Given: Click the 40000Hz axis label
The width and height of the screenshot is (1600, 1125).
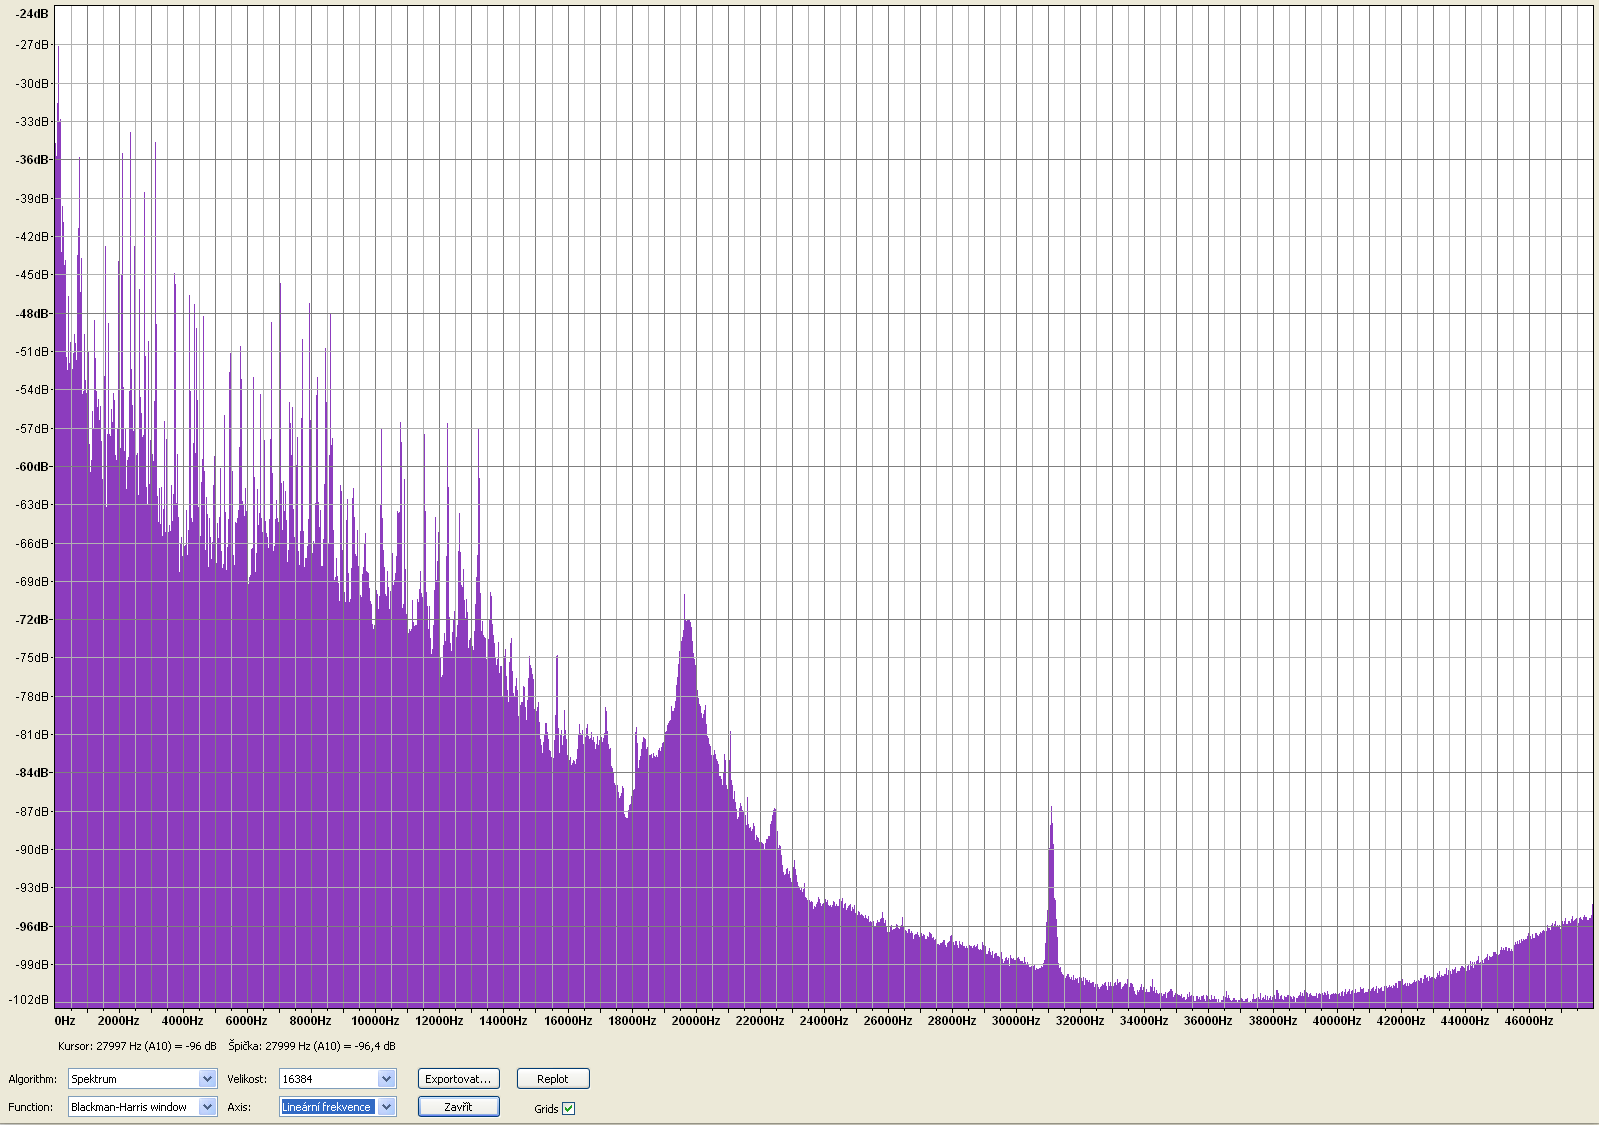Looking at the screenshot, I should click(1337, 1021).
